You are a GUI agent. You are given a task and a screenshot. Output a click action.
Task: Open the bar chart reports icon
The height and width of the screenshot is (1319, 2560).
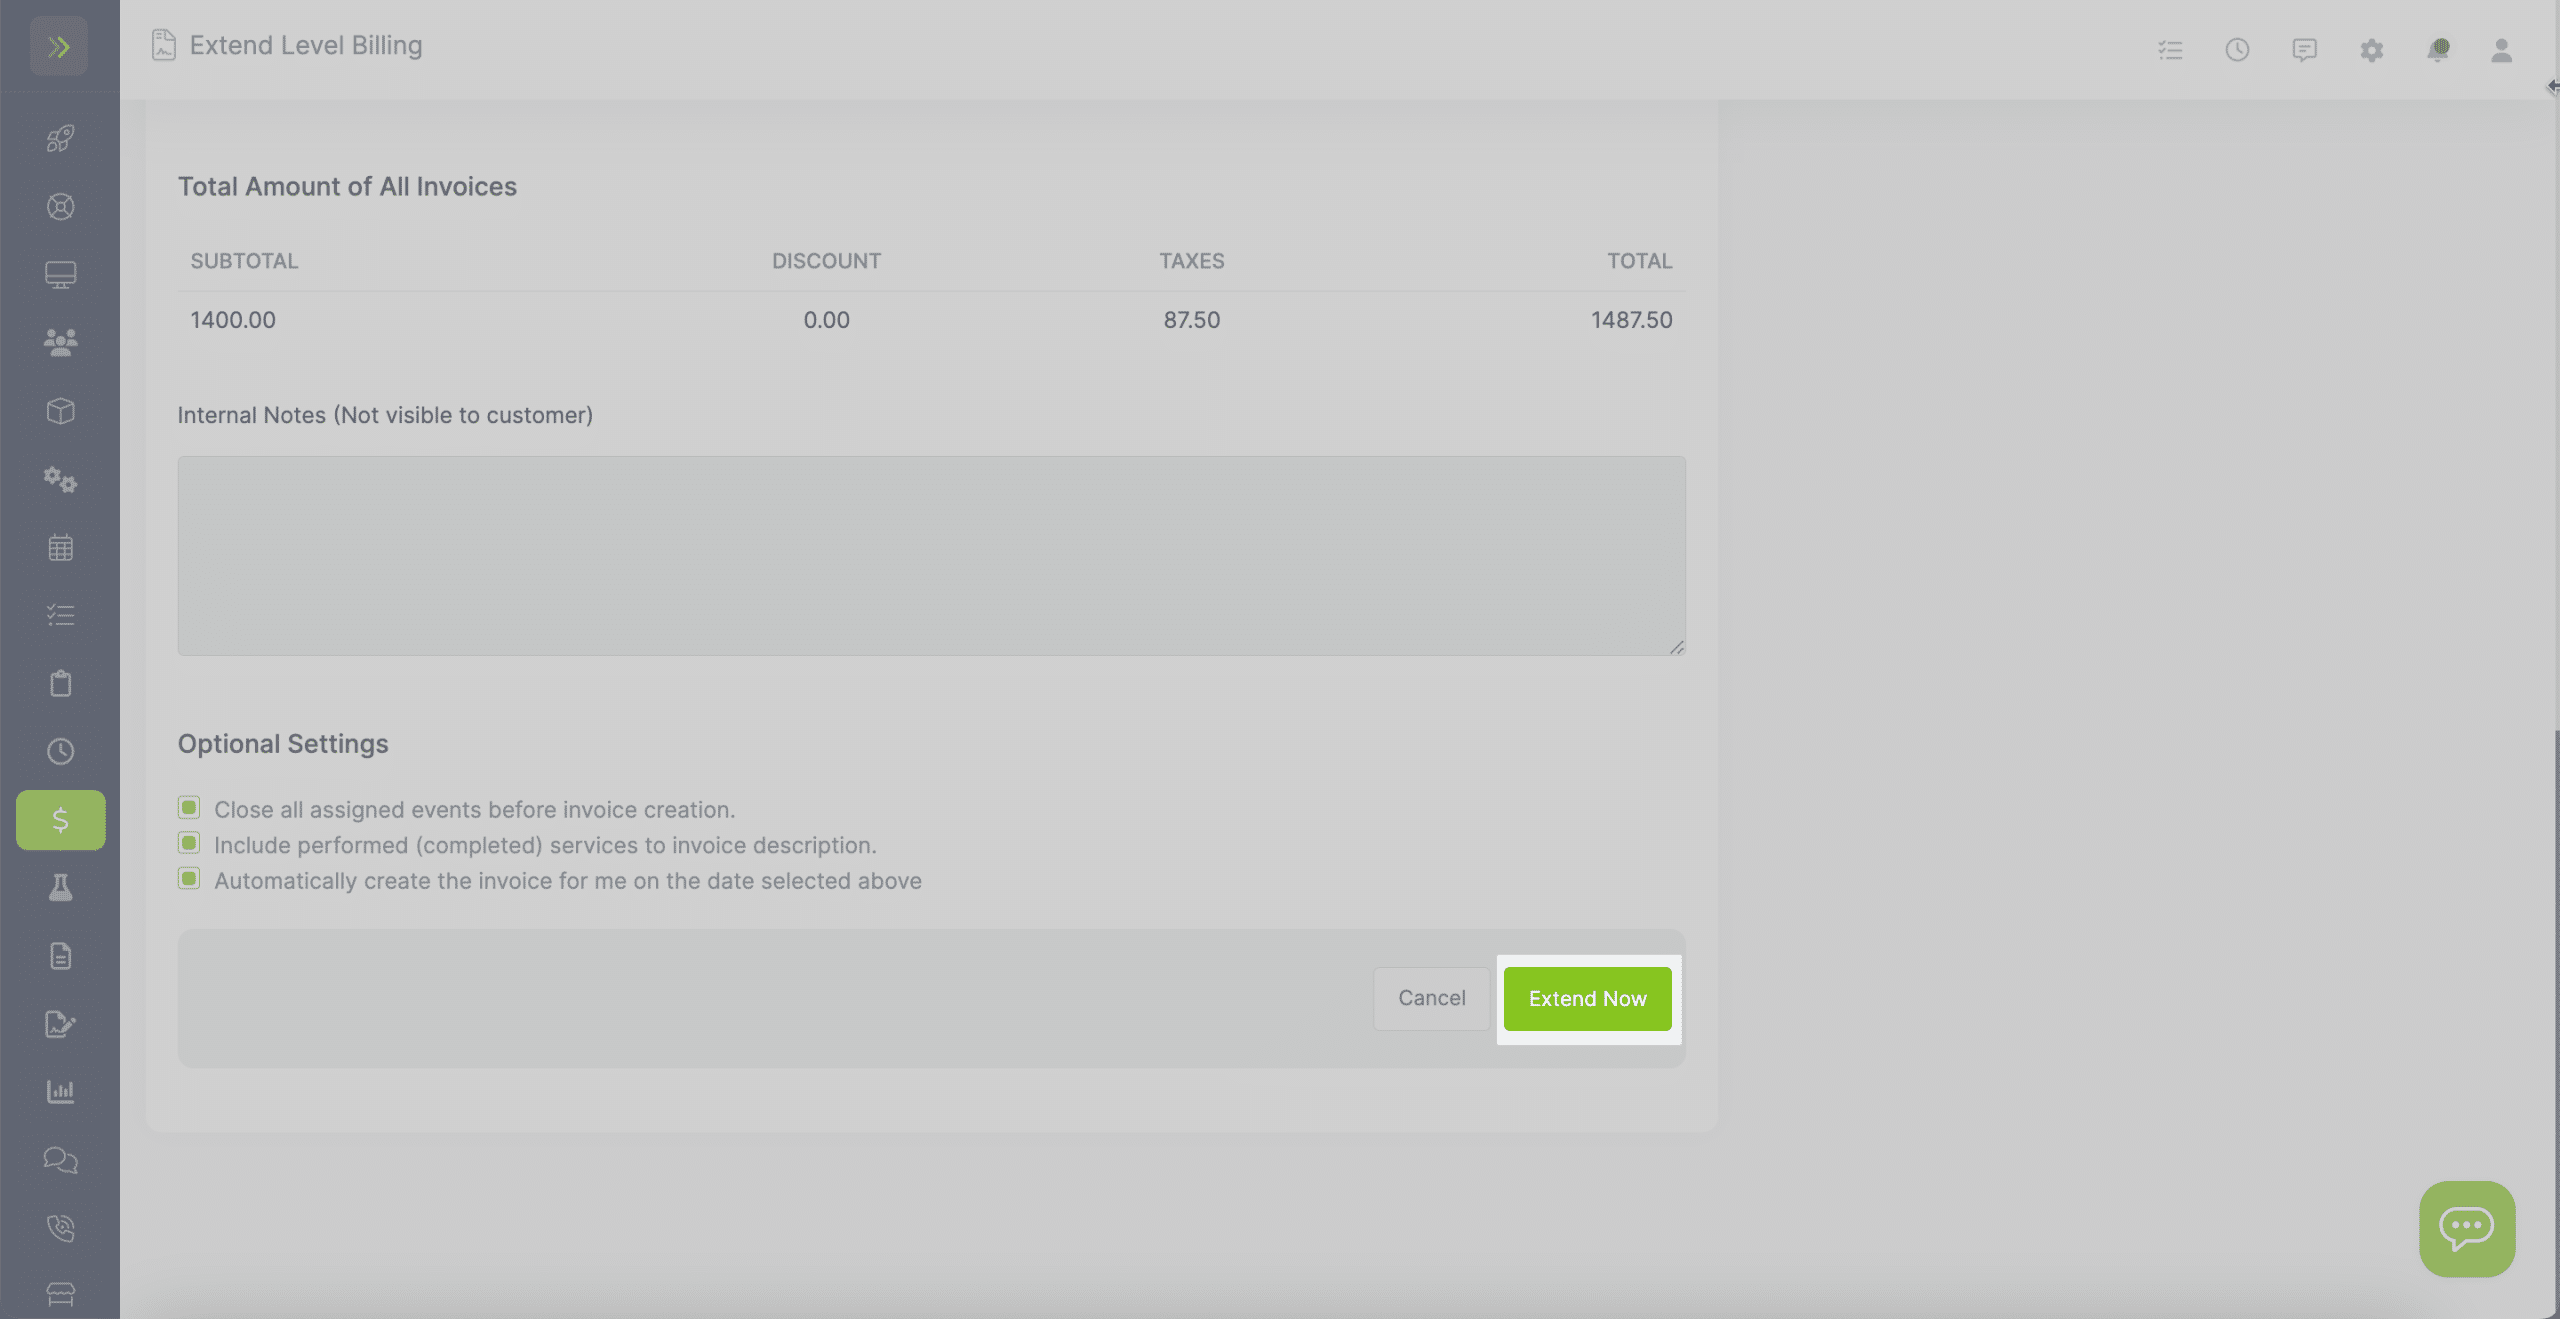pyautogui.click(x=60, y=1092)
